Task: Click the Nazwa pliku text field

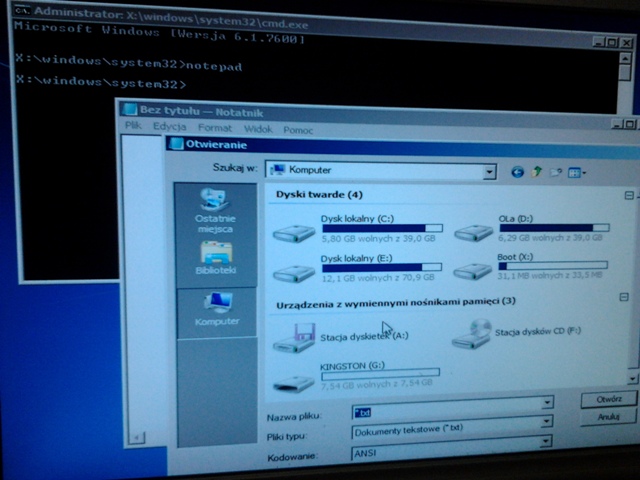Action: pos(447,412)
